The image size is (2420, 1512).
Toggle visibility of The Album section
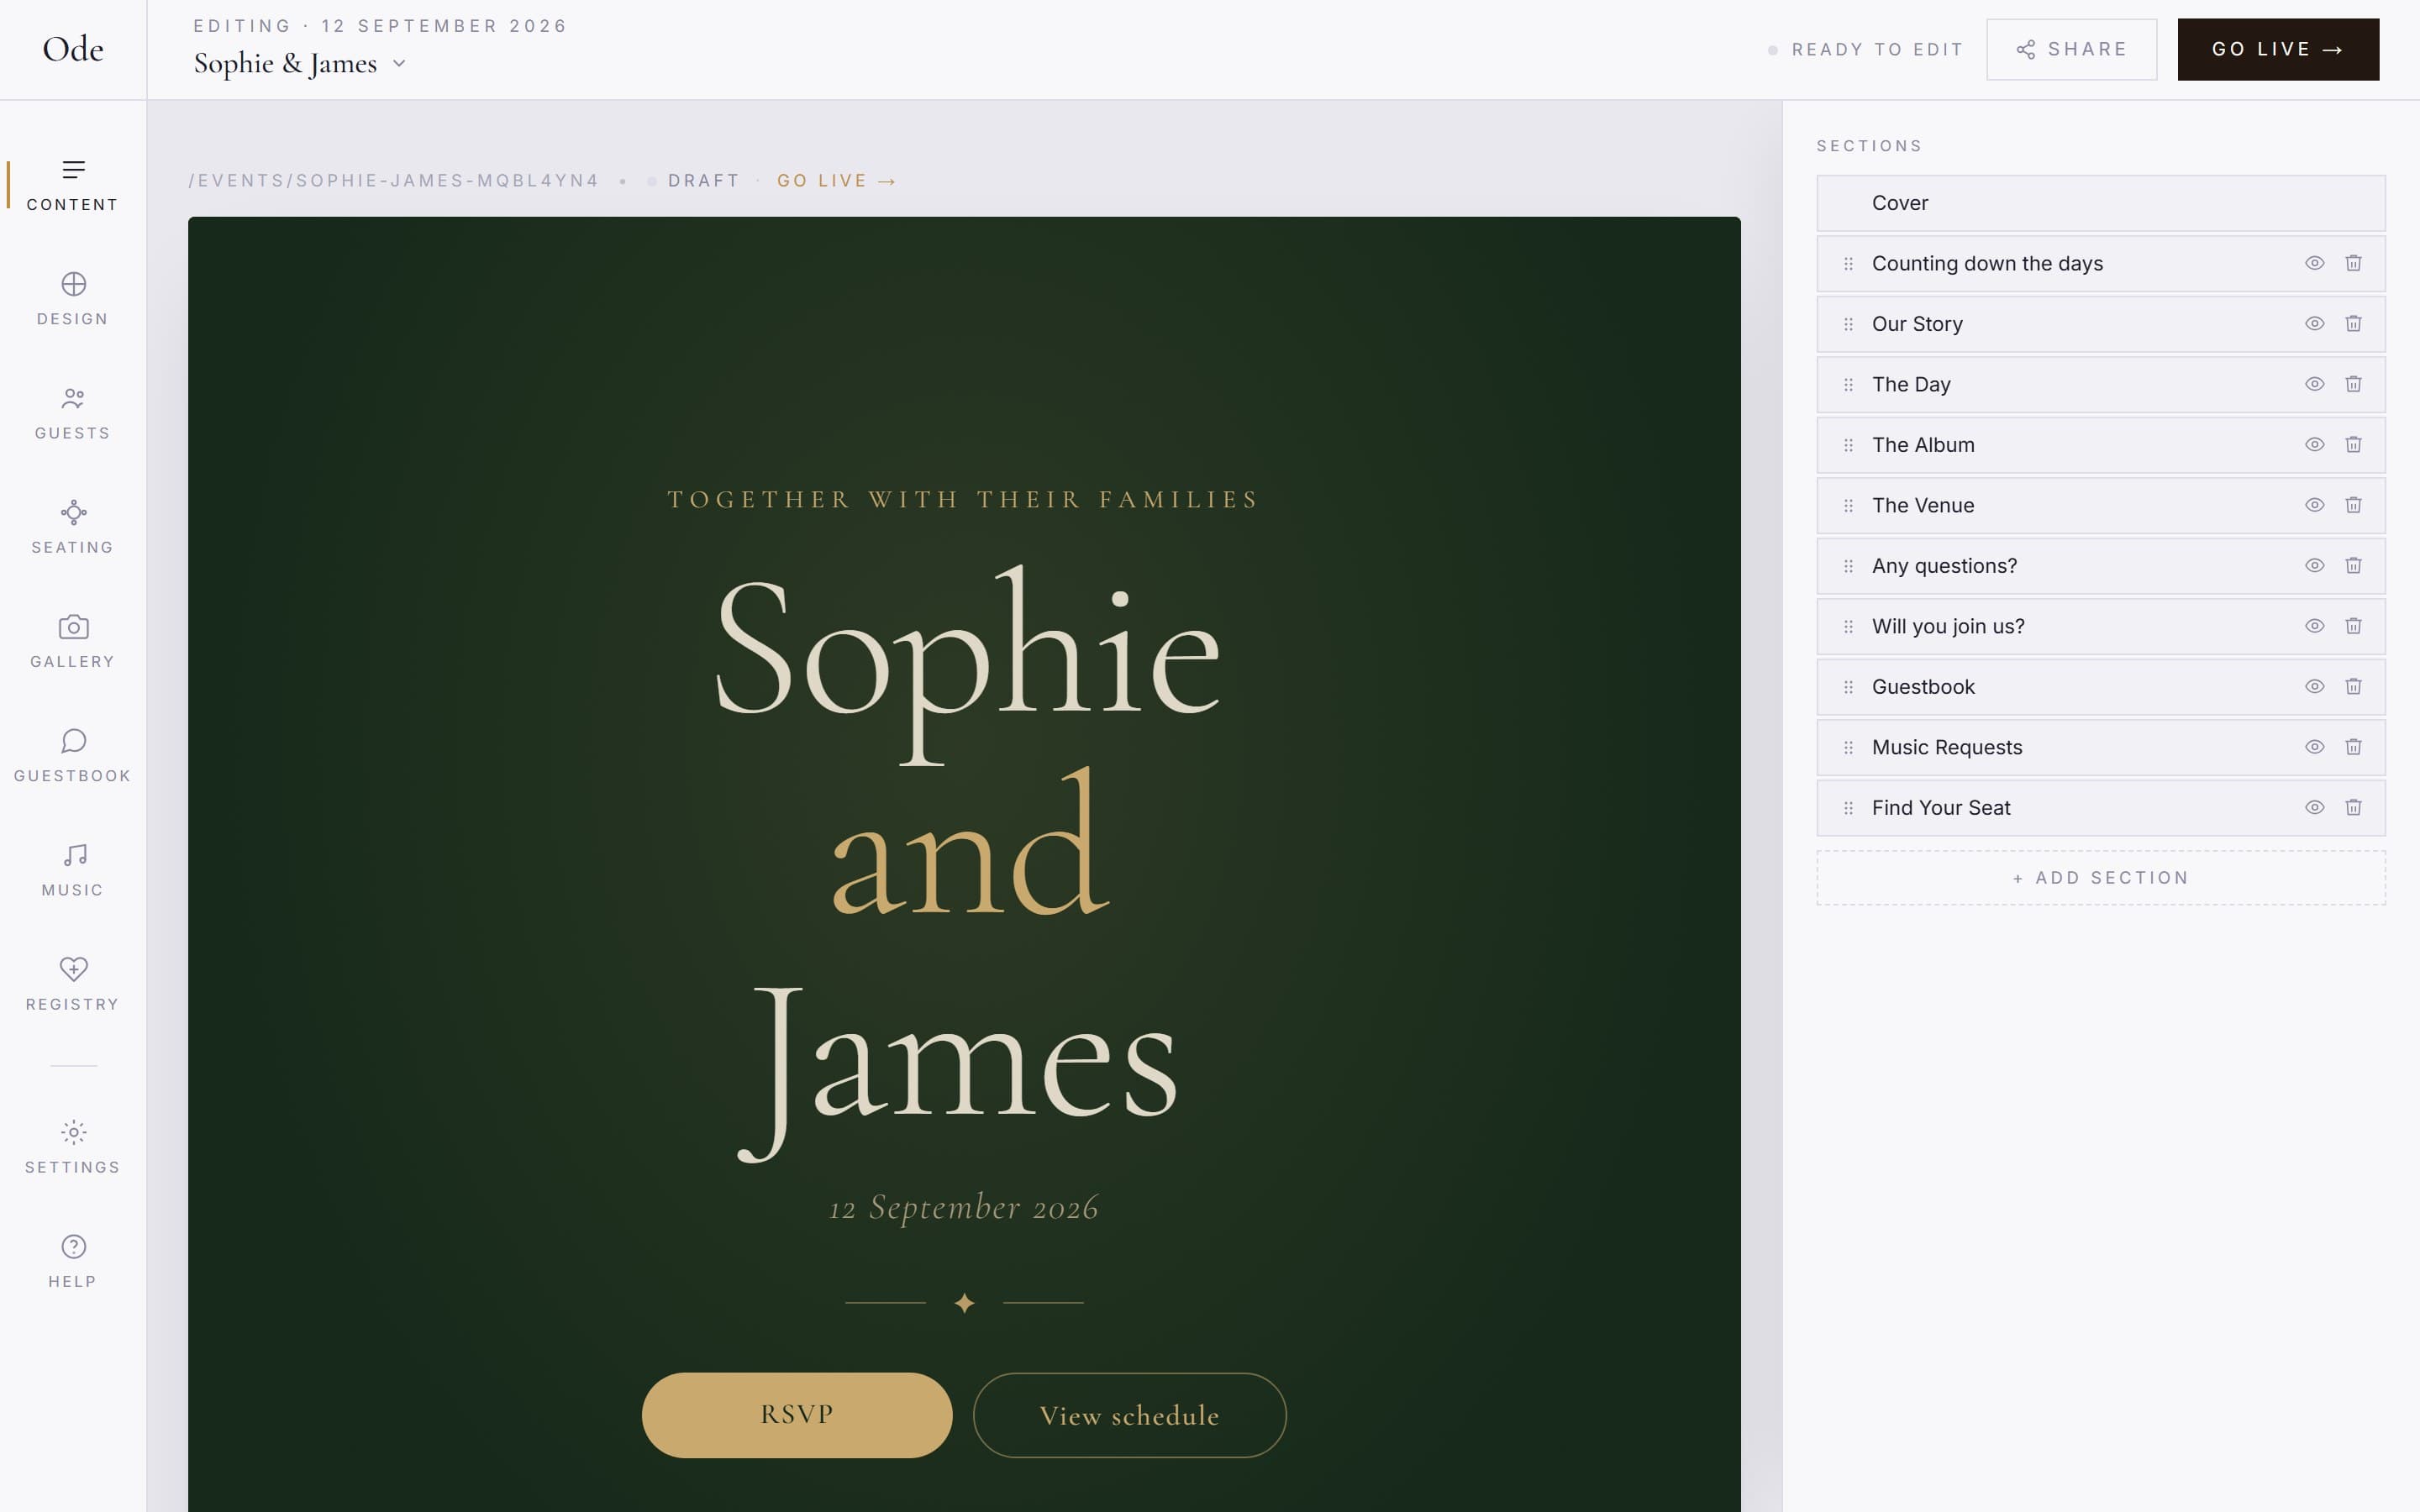click(2314, 445)
